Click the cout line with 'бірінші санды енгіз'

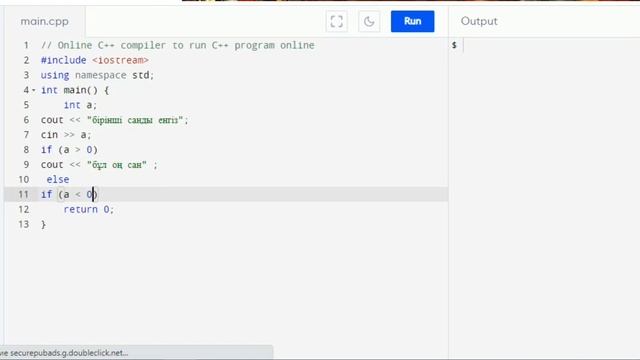pyautogui.click(x=114, y=120)
